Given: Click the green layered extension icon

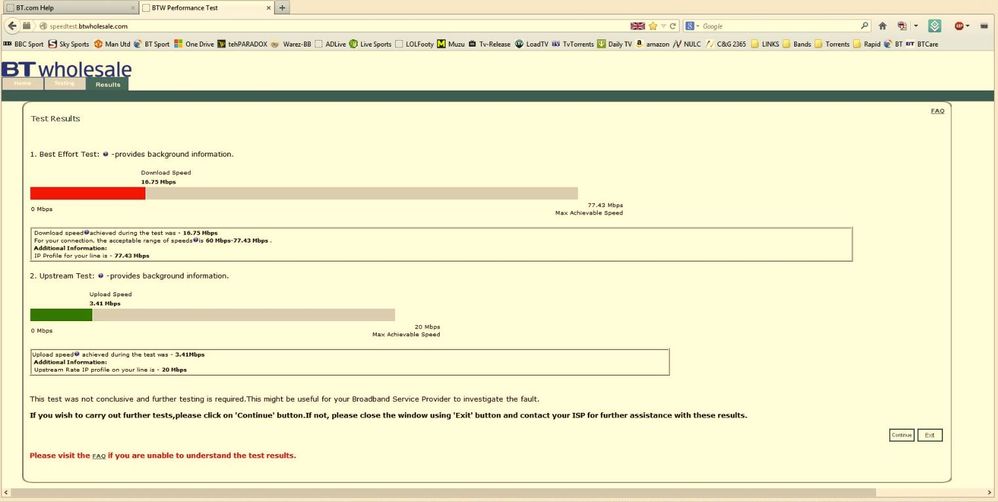Looking at the screenshot, I should tap(934, 26).
